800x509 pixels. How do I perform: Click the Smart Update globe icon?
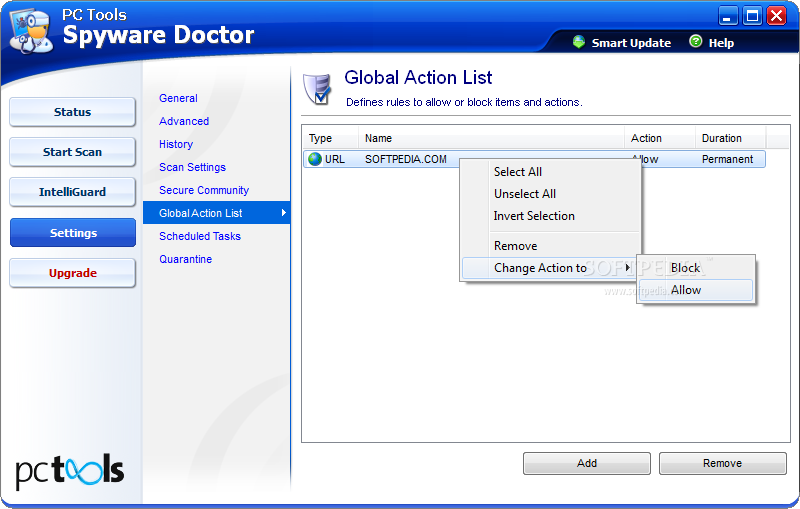(579, 42)
